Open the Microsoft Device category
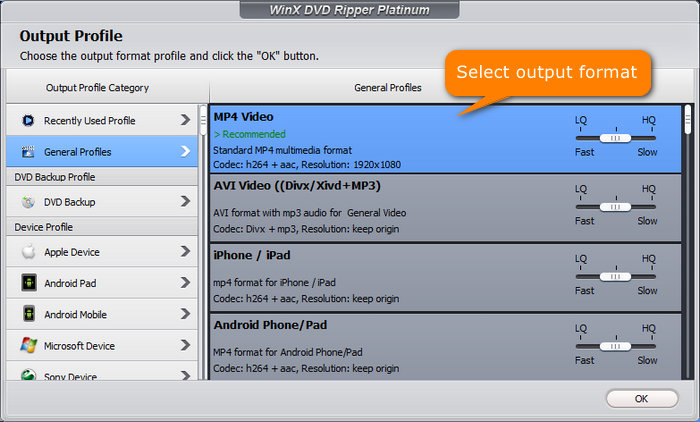This screenshot has height=422, width=700. [x=102, y=346]
